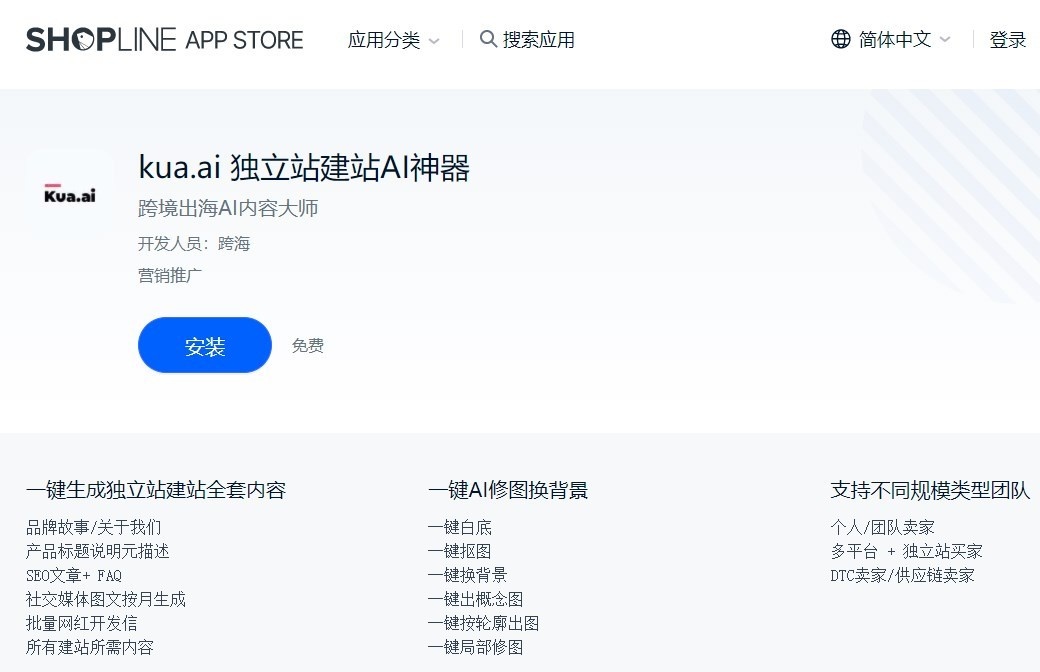This screenshot has width=1040, height=672.
Task: Click the 登录 login link
Action: tap(1008, 39)
